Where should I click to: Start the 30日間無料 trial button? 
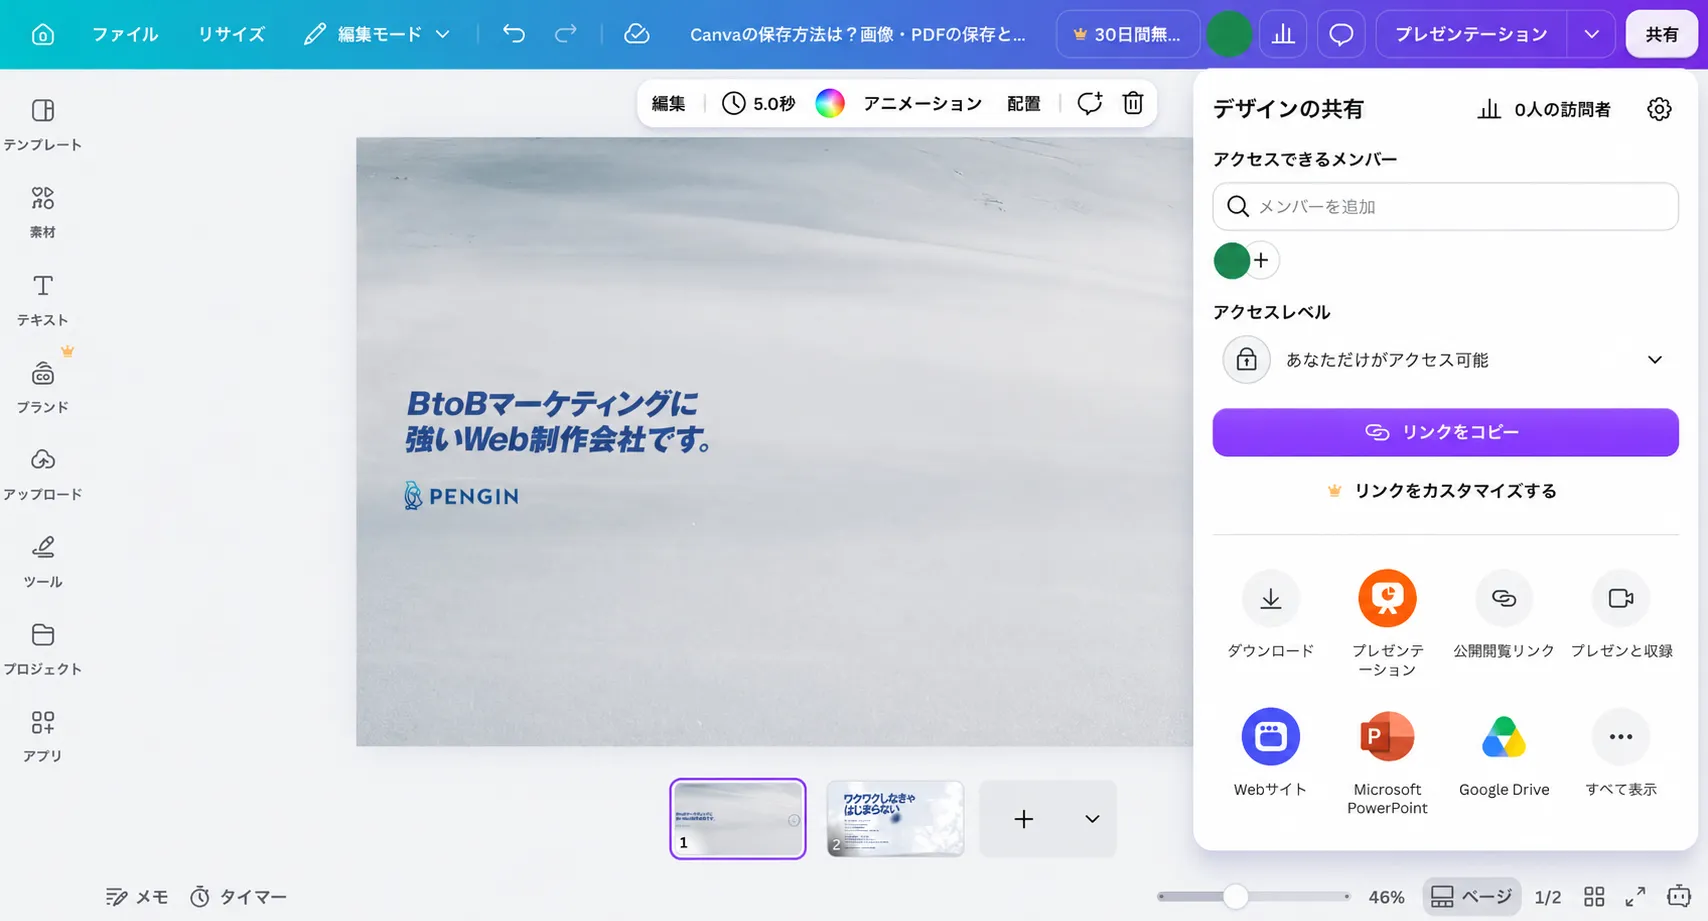pyautogui.click(x=1127, y=34)
